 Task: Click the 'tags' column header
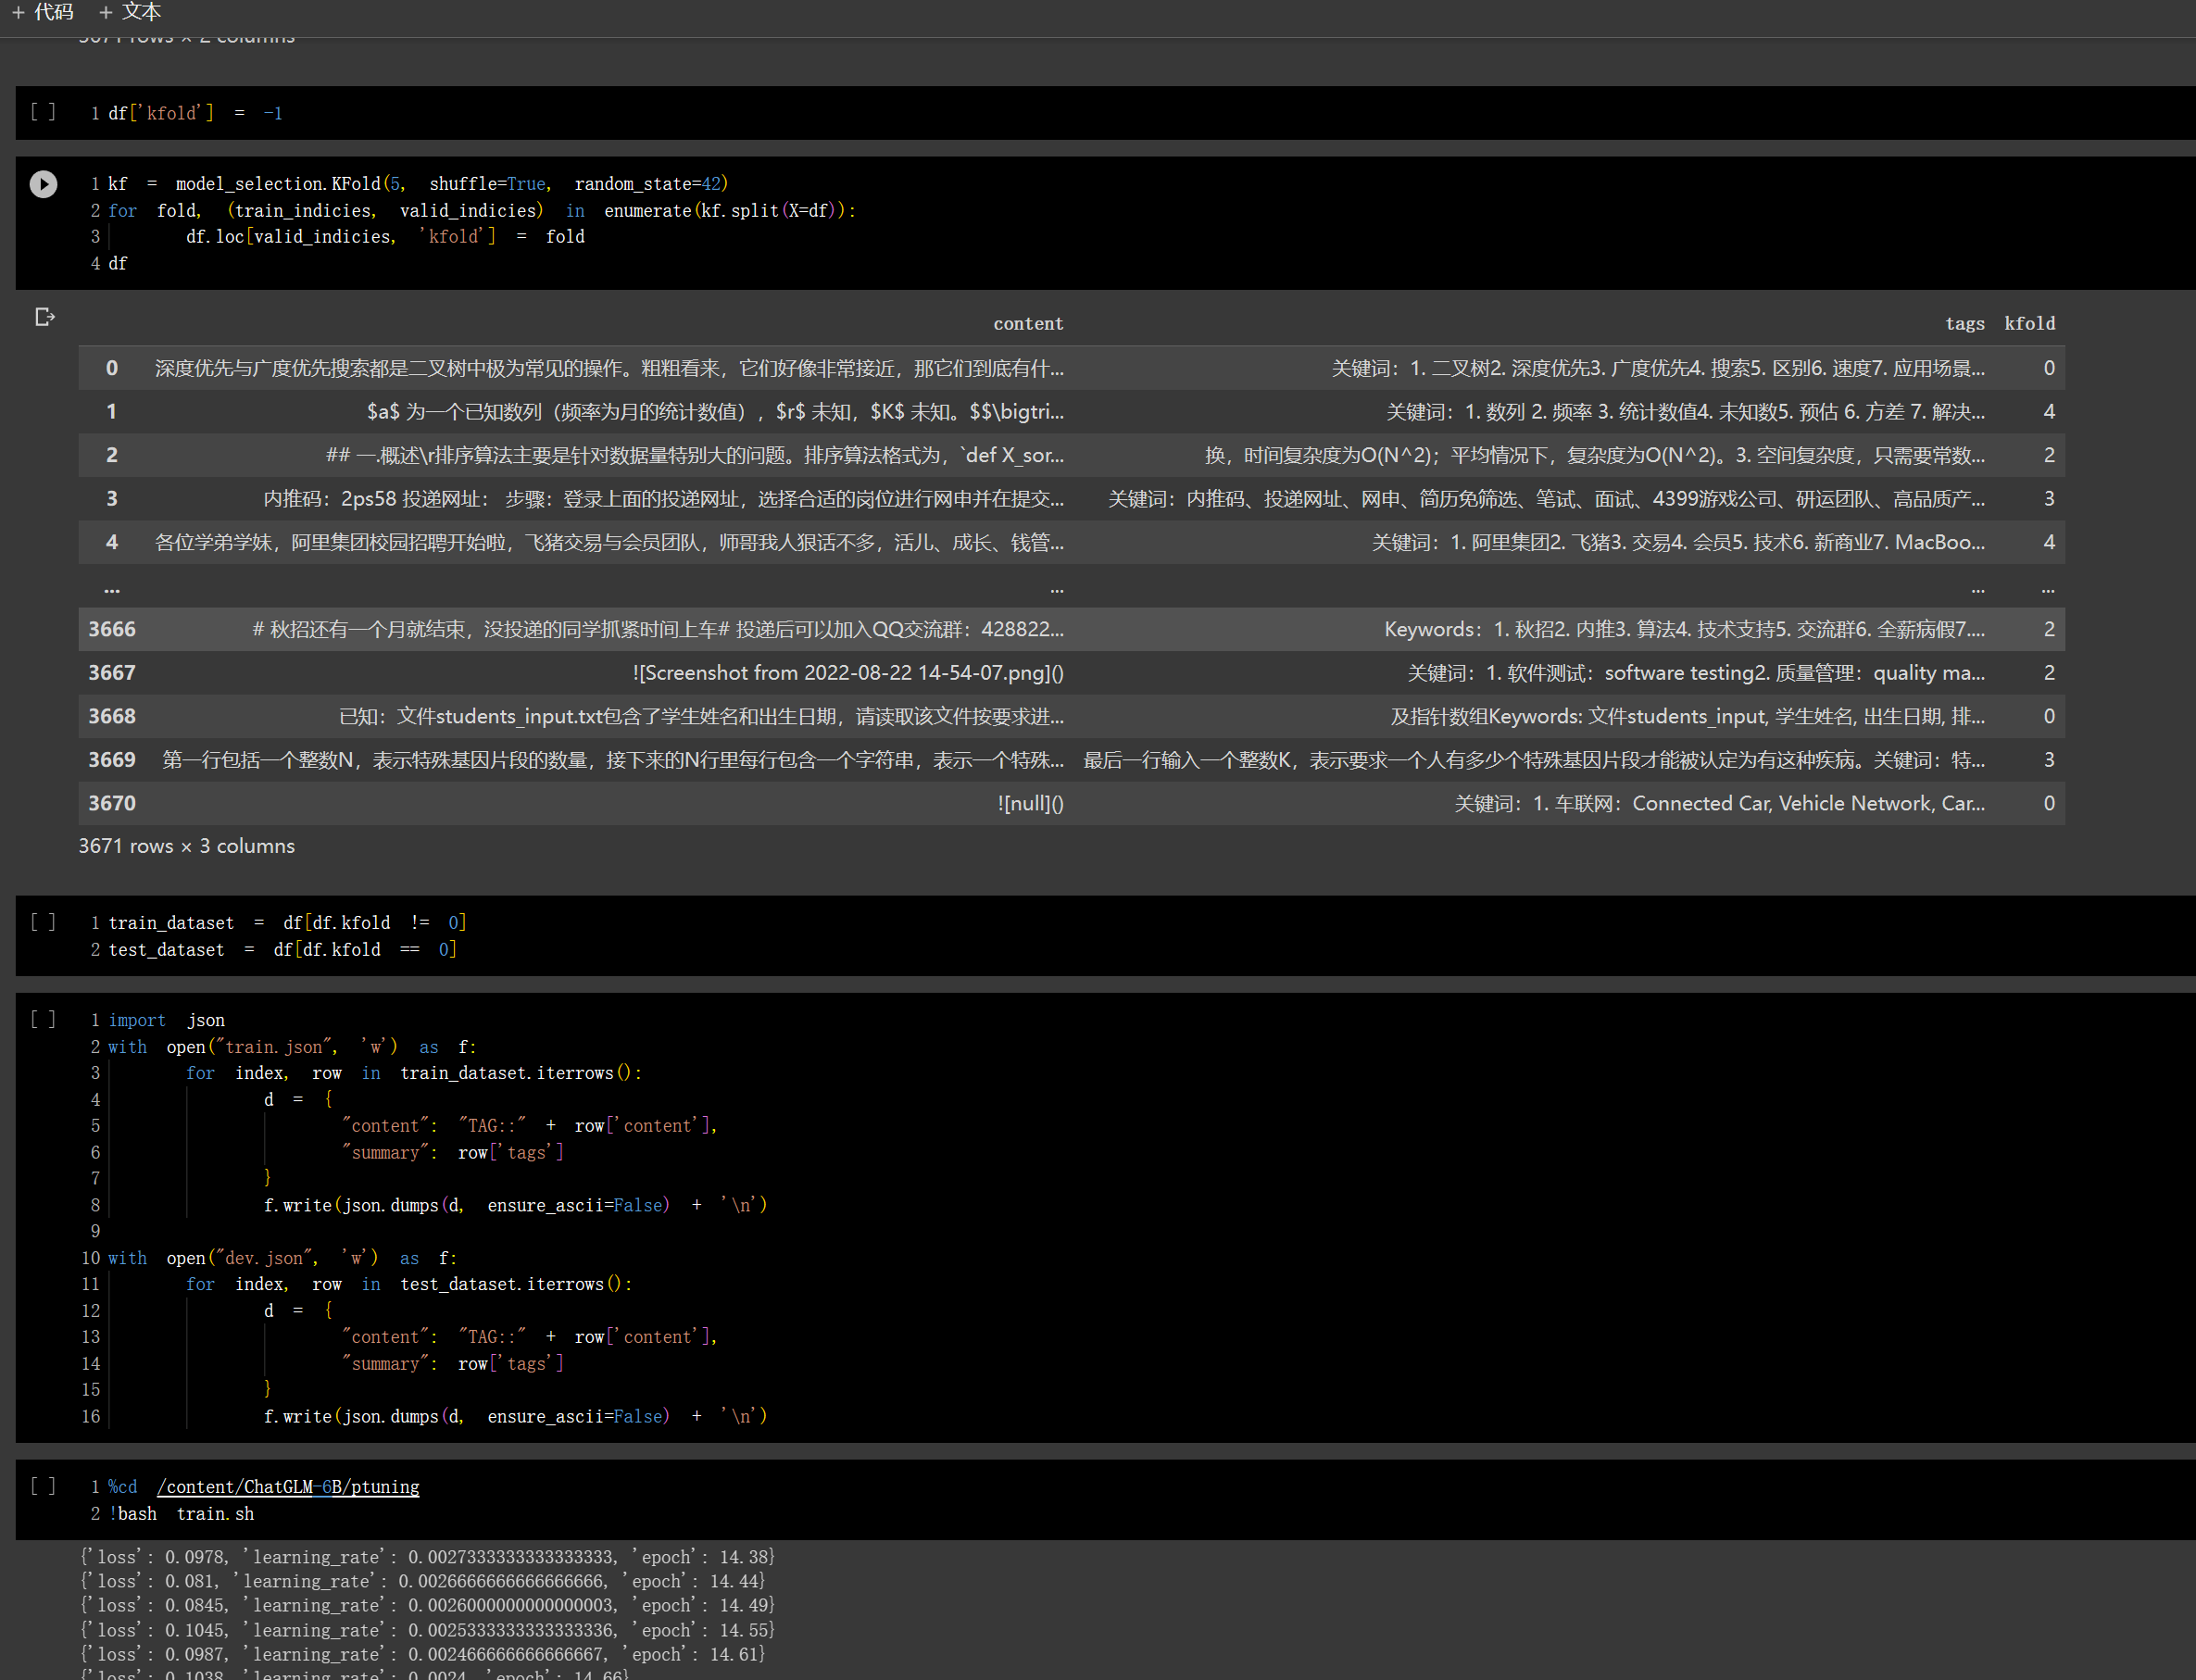pyautogui.click(x=1965, y=323)
